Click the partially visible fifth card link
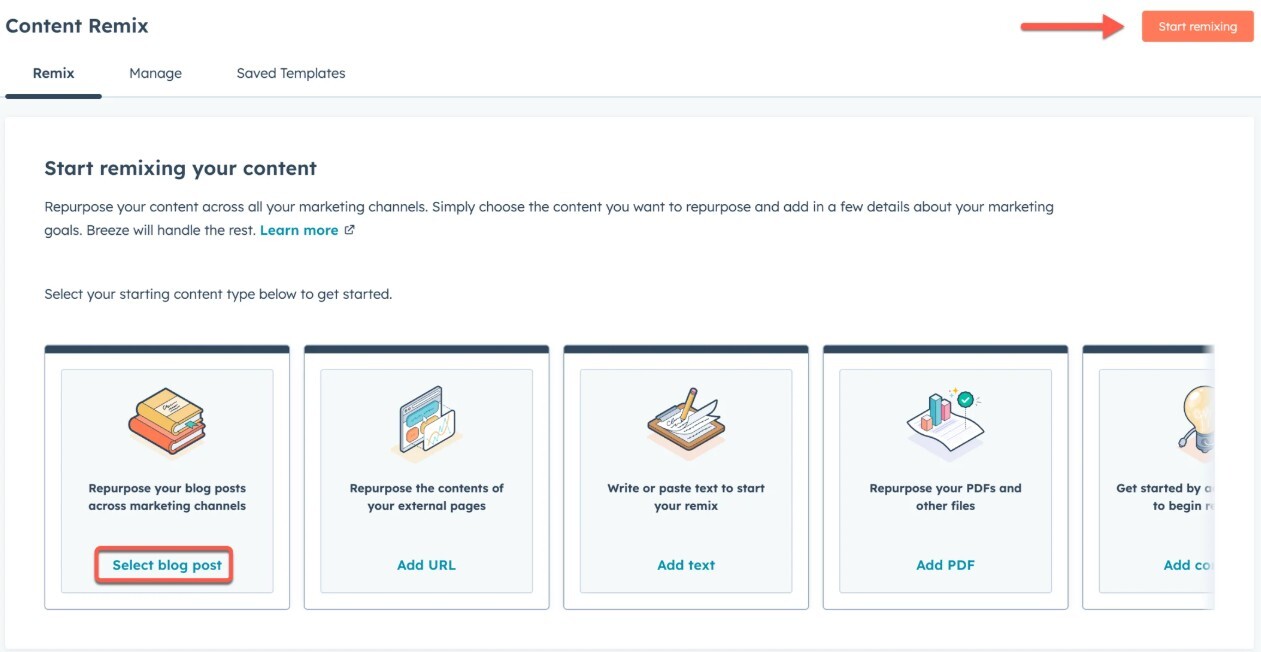Viewport: 1261px width, 652px height. point(1188,565)
